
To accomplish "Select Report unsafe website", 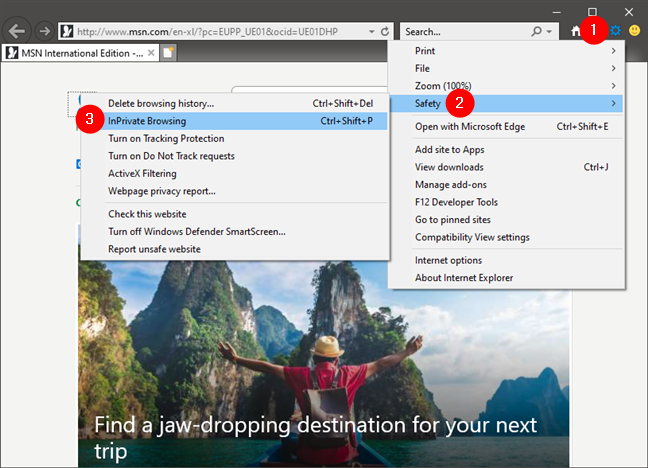I will point(234,249).
